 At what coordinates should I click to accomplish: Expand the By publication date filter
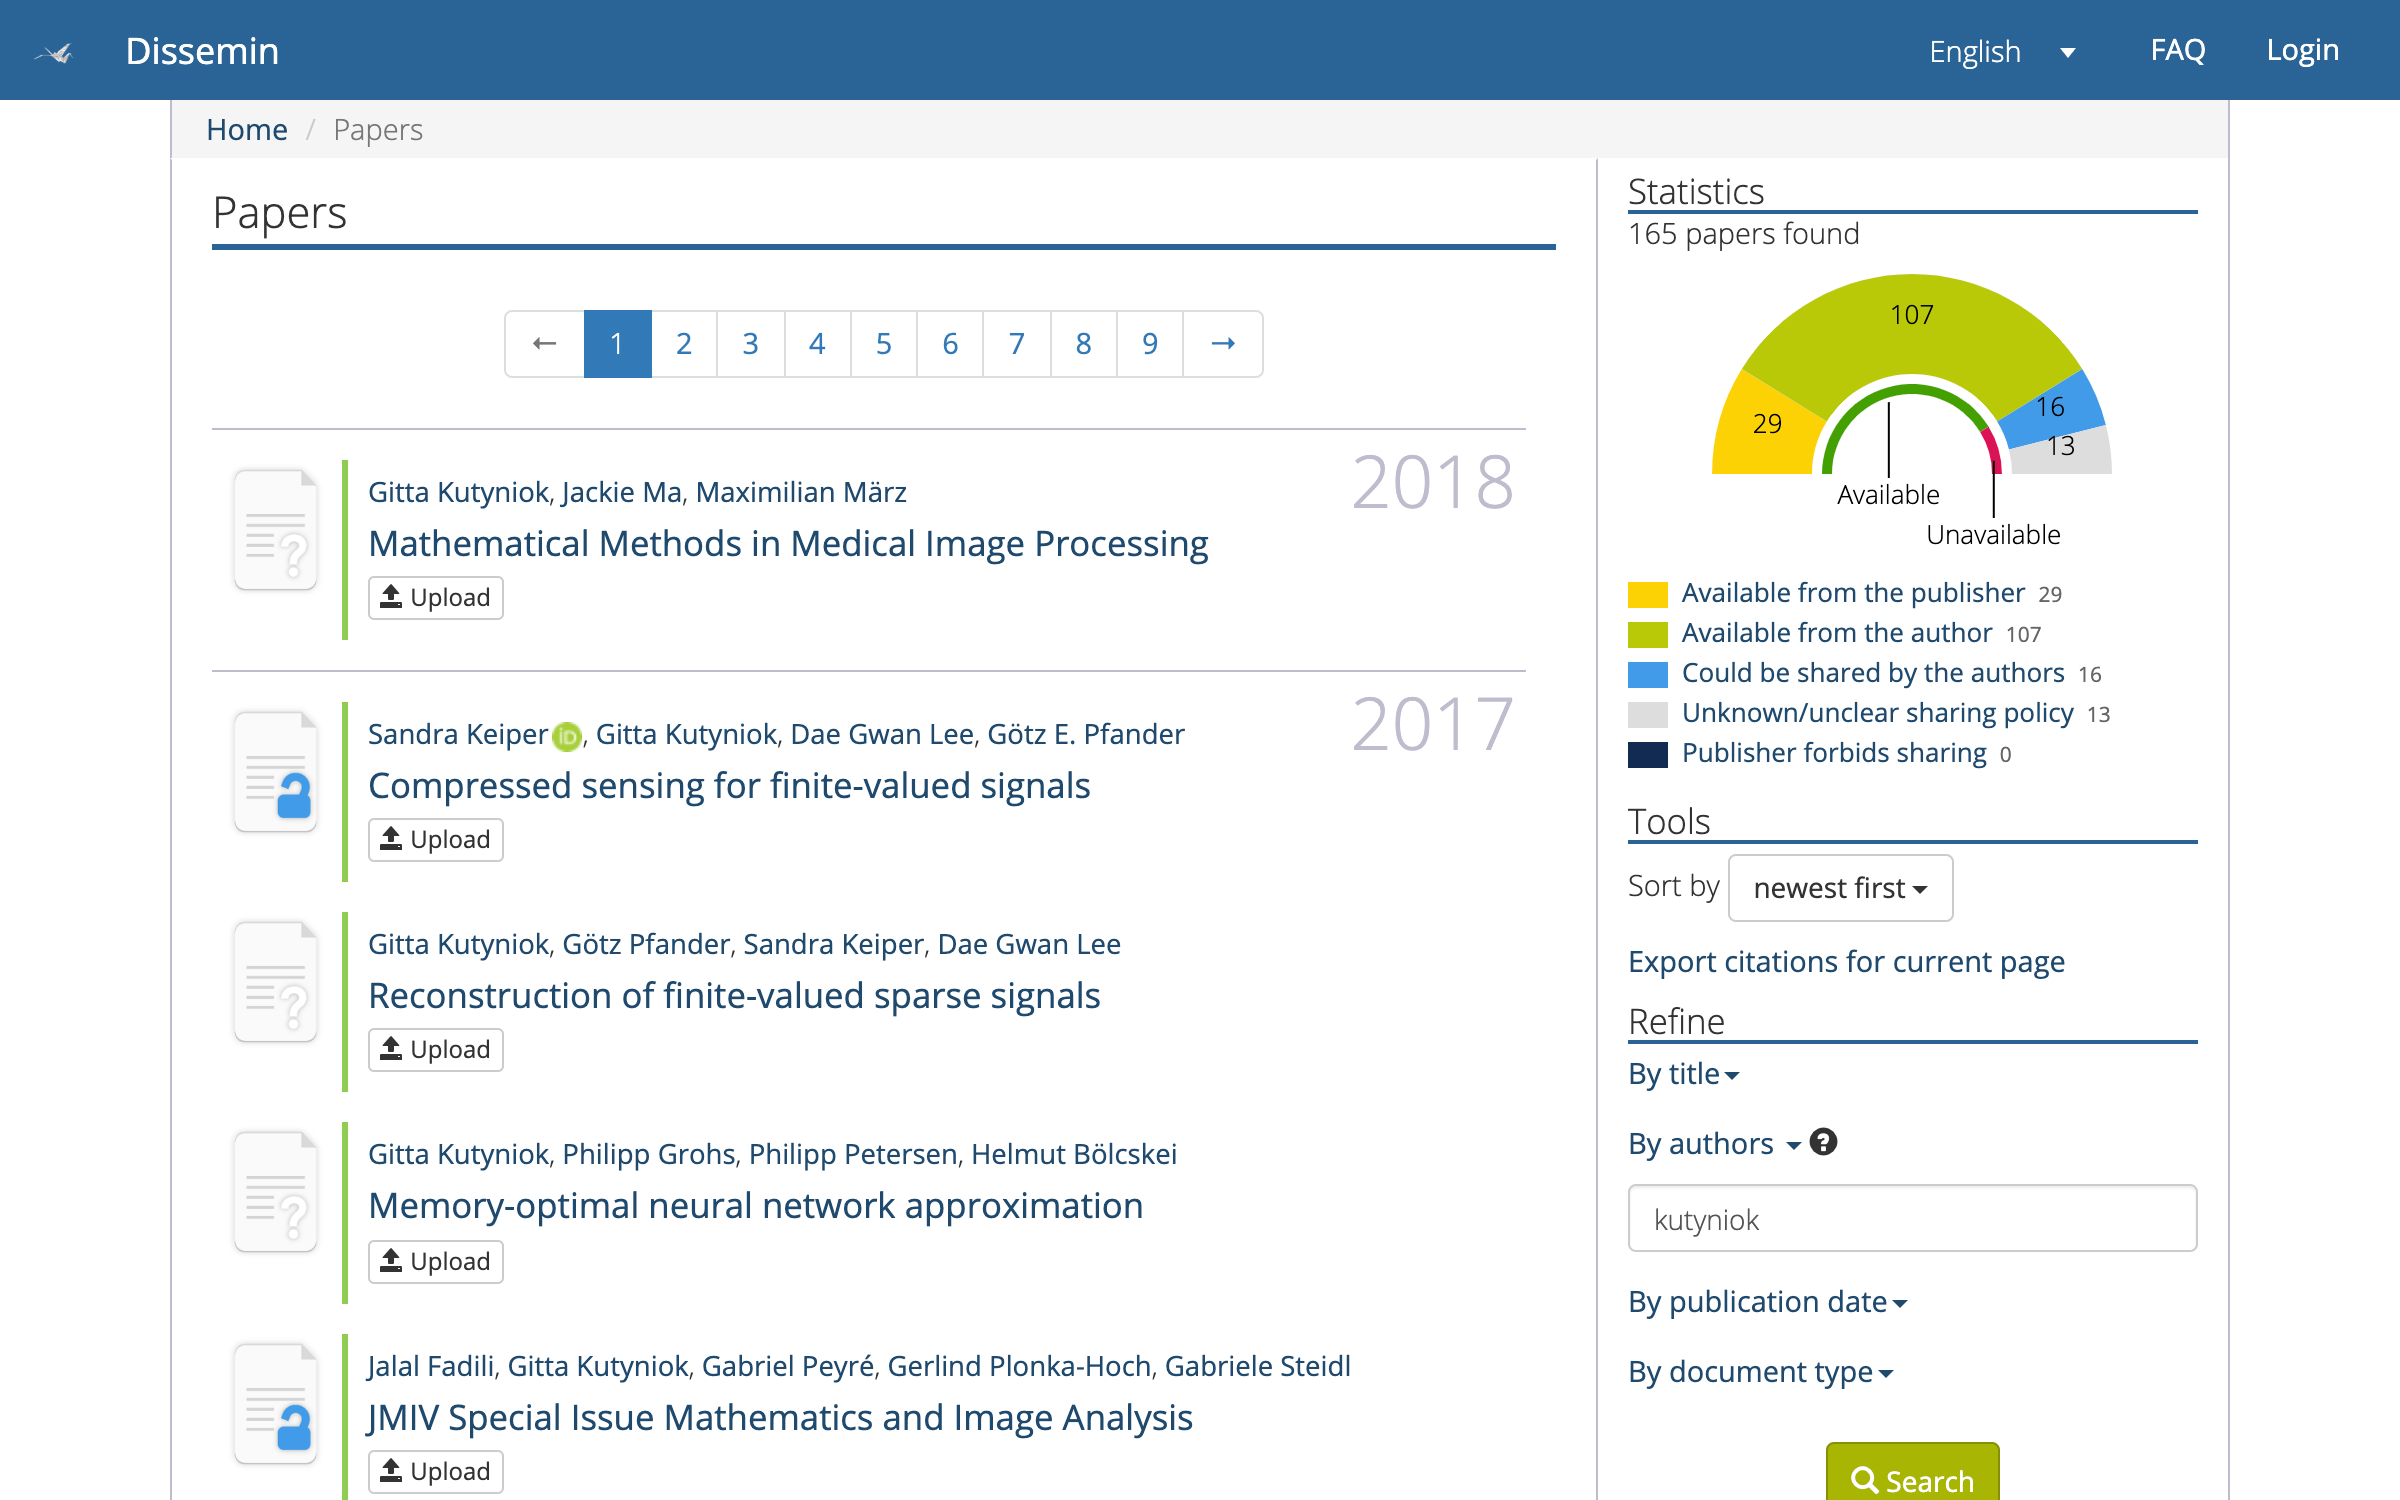tap(1767, 1302)
